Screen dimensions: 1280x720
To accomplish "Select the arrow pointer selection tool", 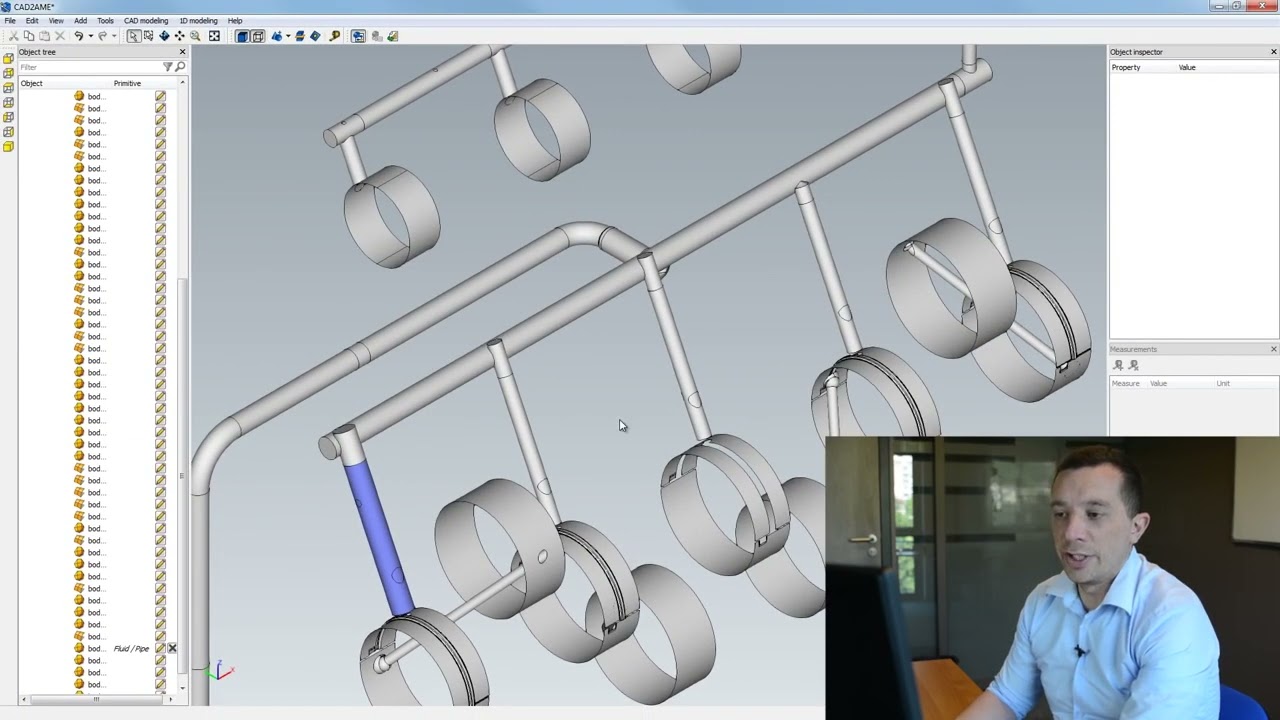I will tap(133, 36).
